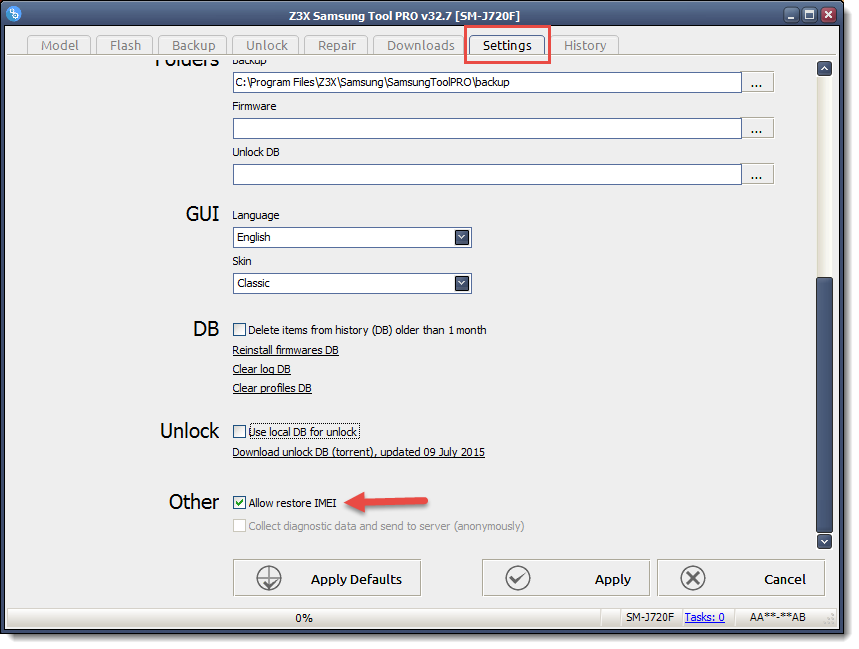Open the History tab
859x649 pixels.
tap(585, 45)
